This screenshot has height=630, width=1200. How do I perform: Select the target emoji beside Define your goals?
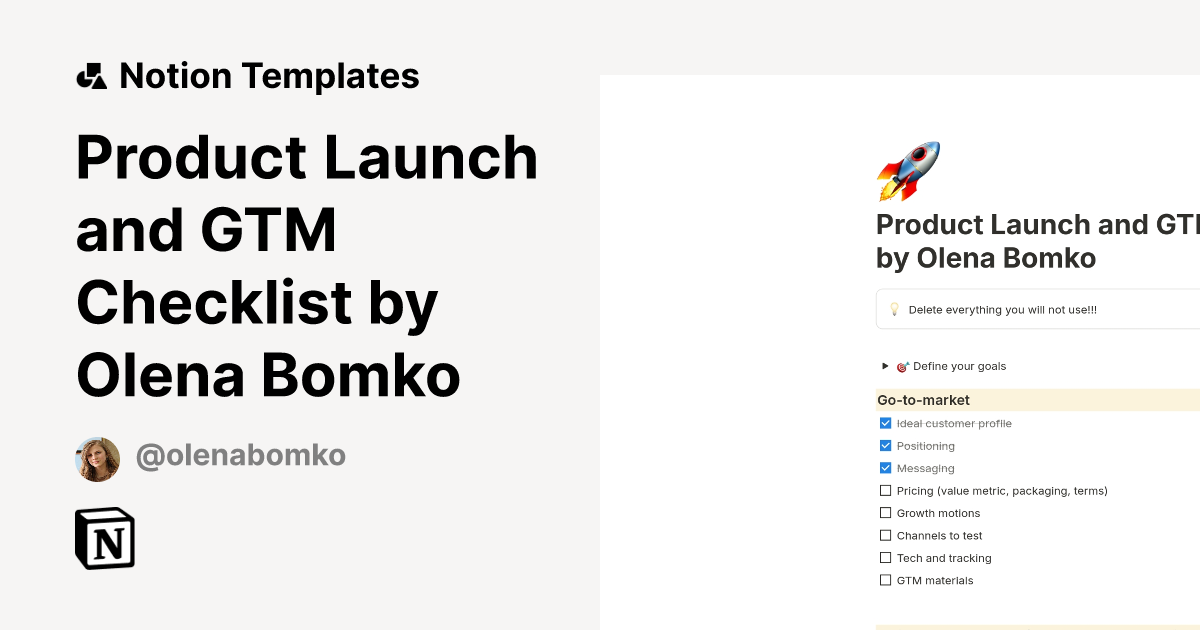[x=903, y=366]
